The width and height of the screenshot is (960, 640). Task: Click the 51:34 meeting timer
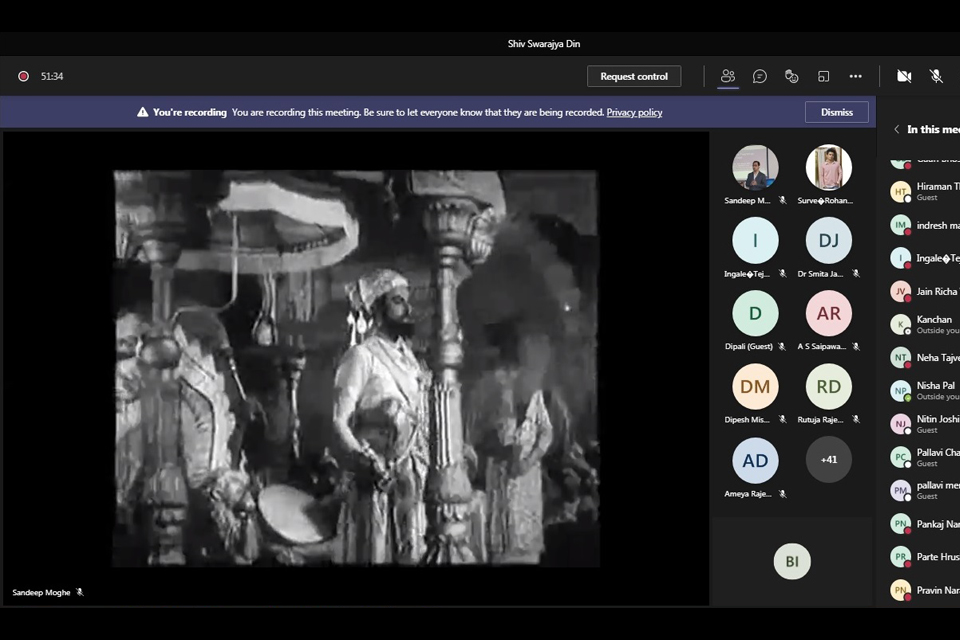tap(52, 77)
